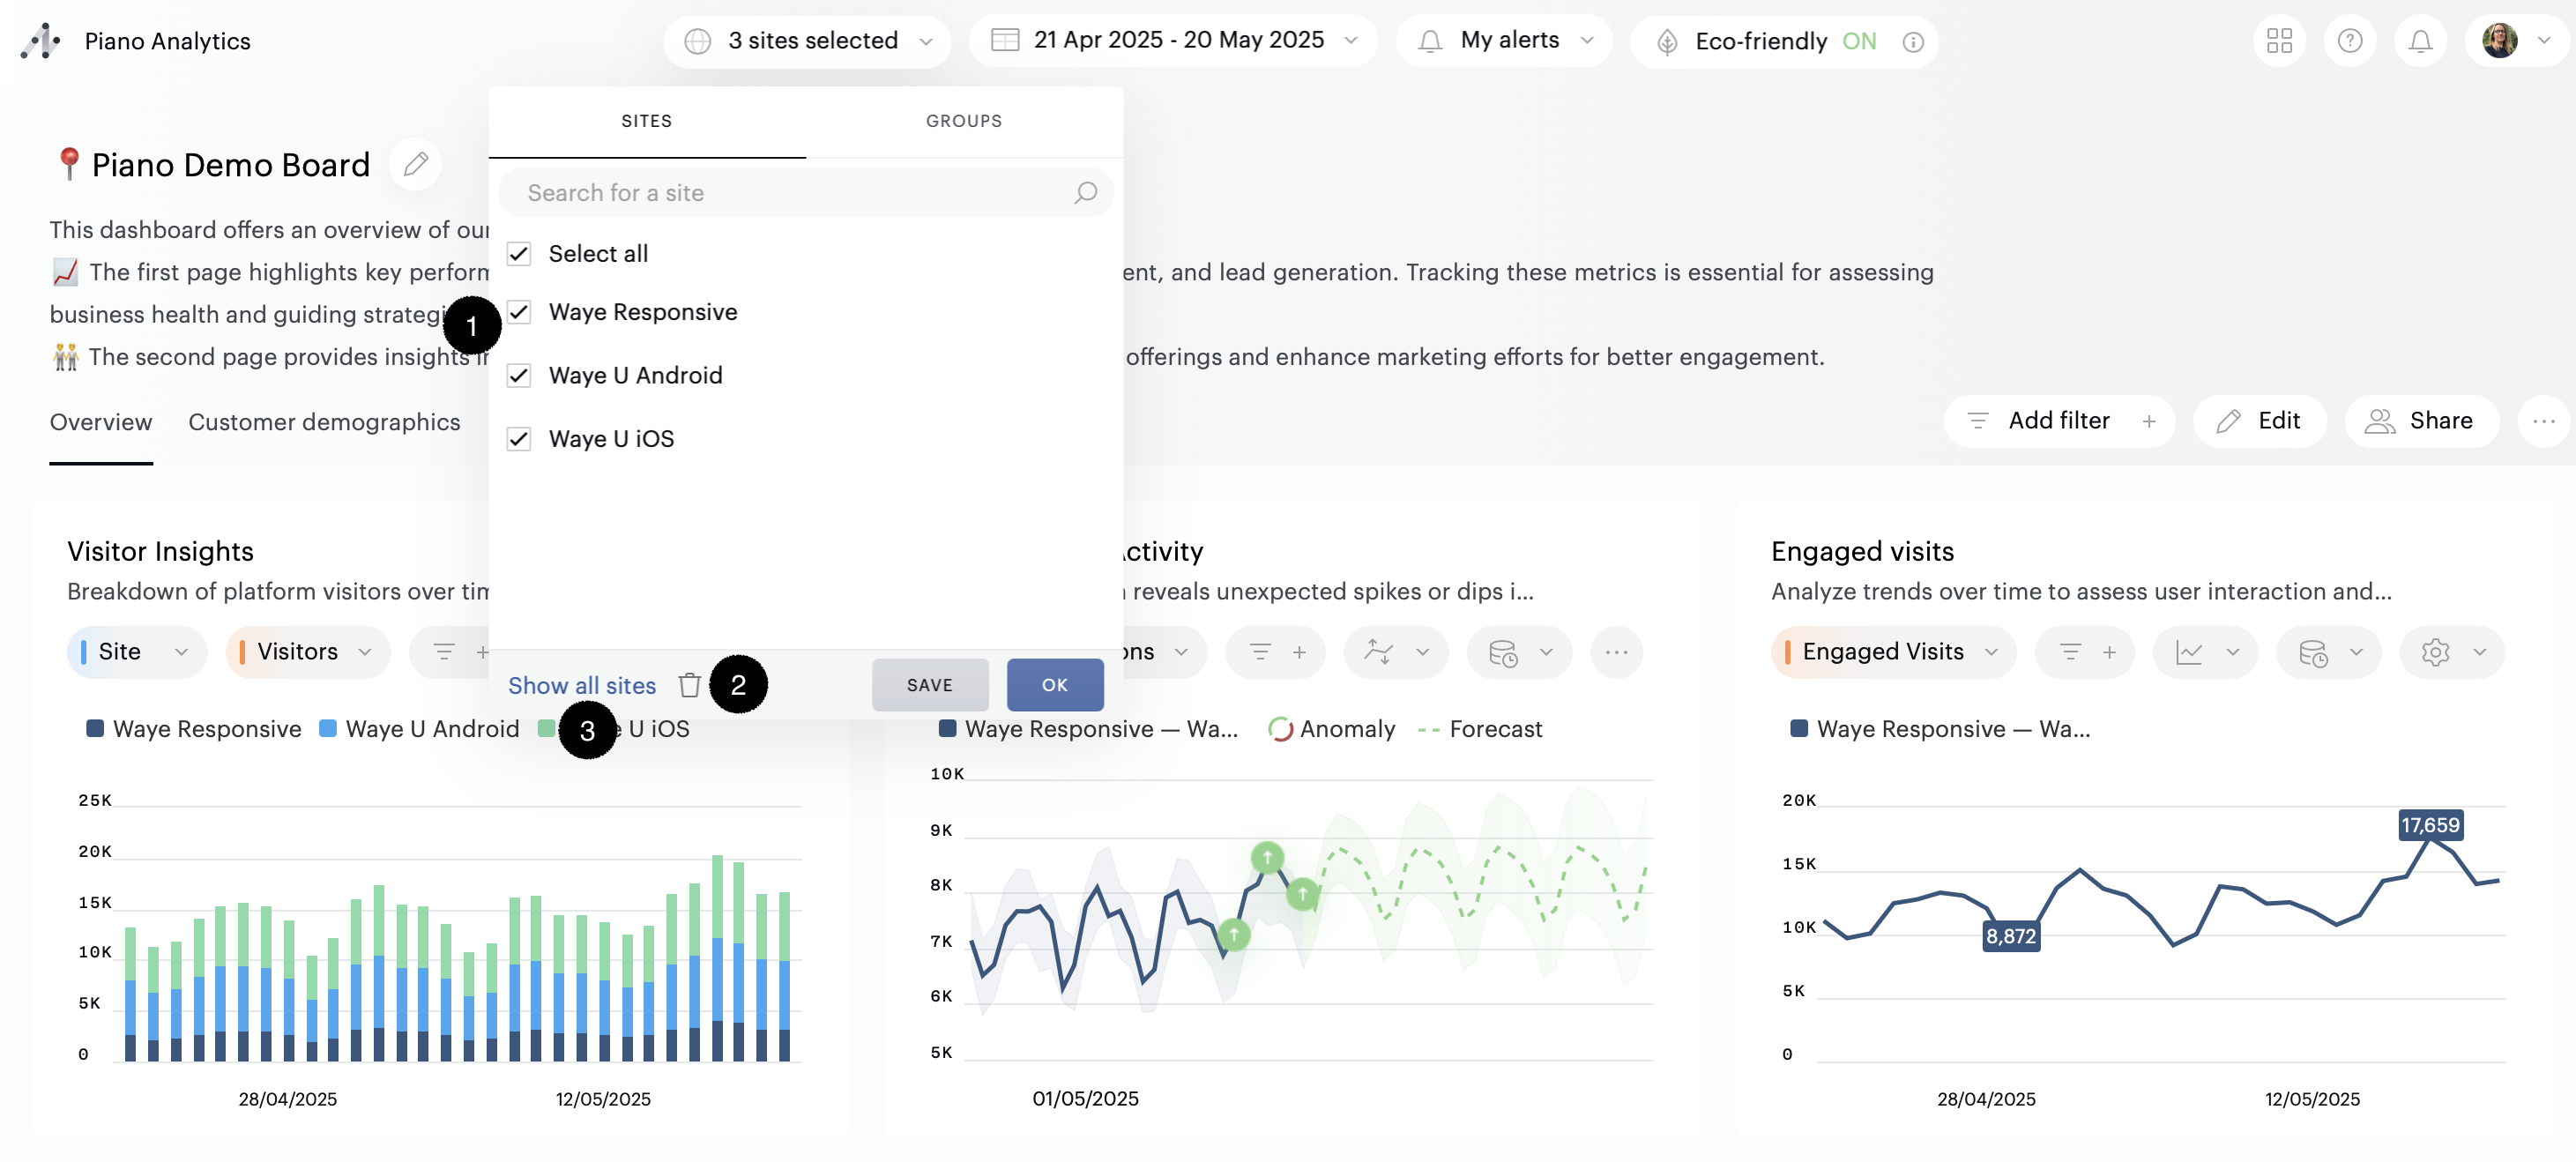The height and width of the screenshot is (1162, 2576).
Task: Click the Show all sites link
Action: click(x=581, y=685)
